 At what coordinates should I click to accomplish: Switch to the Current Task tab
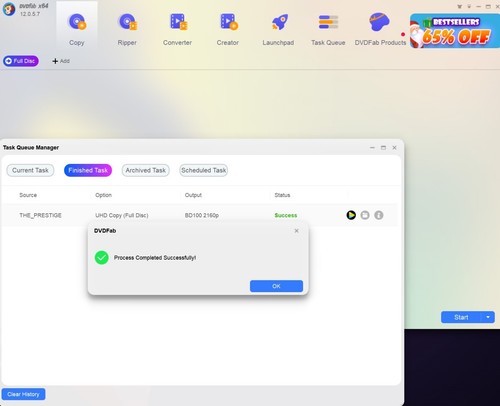click(30, 170)
